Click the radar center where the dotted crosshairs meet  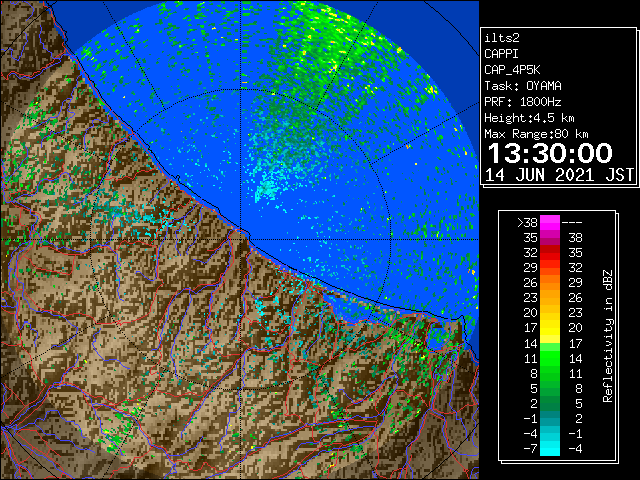point(241,240)
